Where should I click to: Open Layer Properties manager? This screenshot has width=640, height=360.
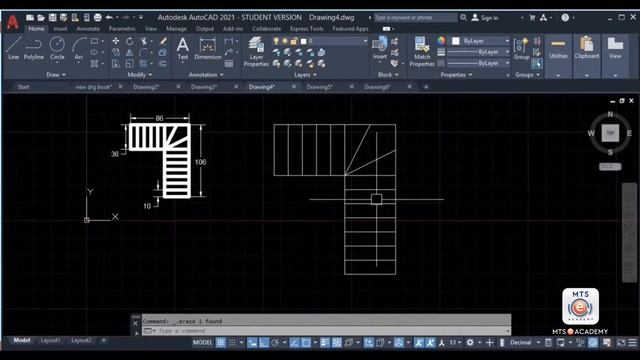[x=256, y=51]
